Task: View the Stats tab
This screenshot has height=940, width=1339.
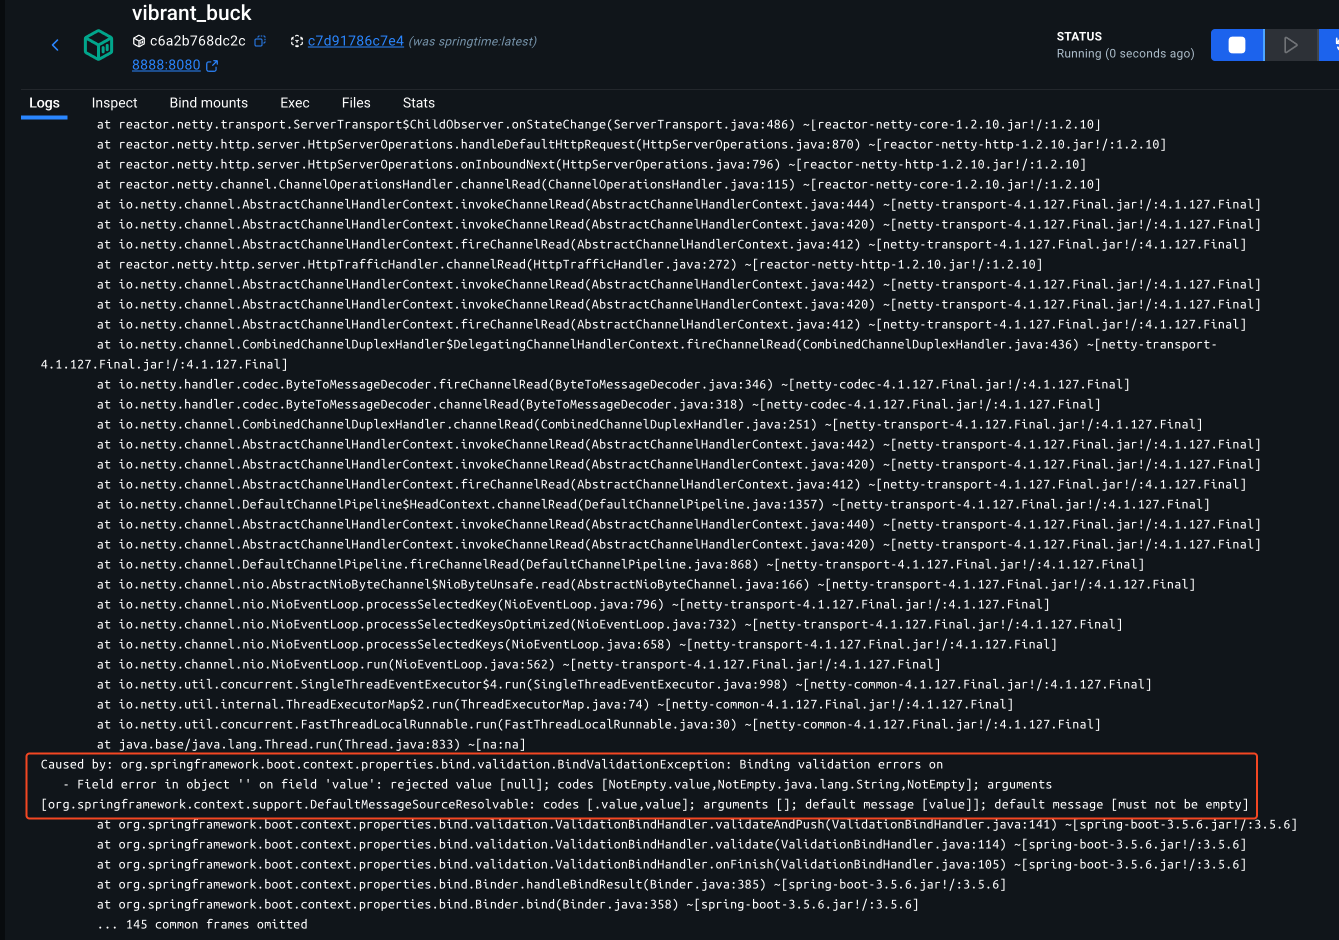Action: (418, 103)
